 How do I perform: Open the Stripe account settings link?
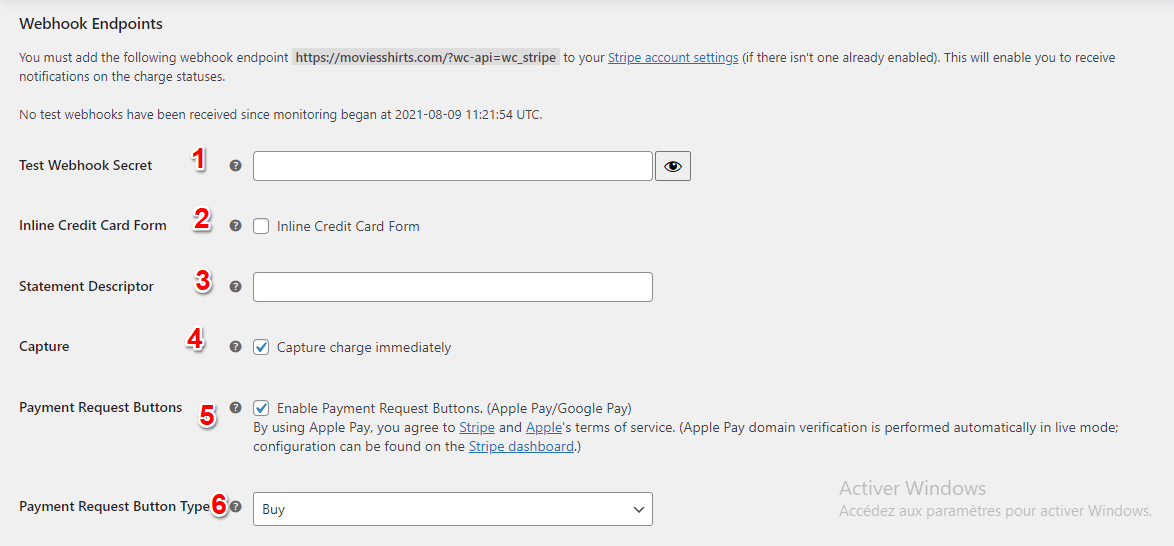(673, 58)
